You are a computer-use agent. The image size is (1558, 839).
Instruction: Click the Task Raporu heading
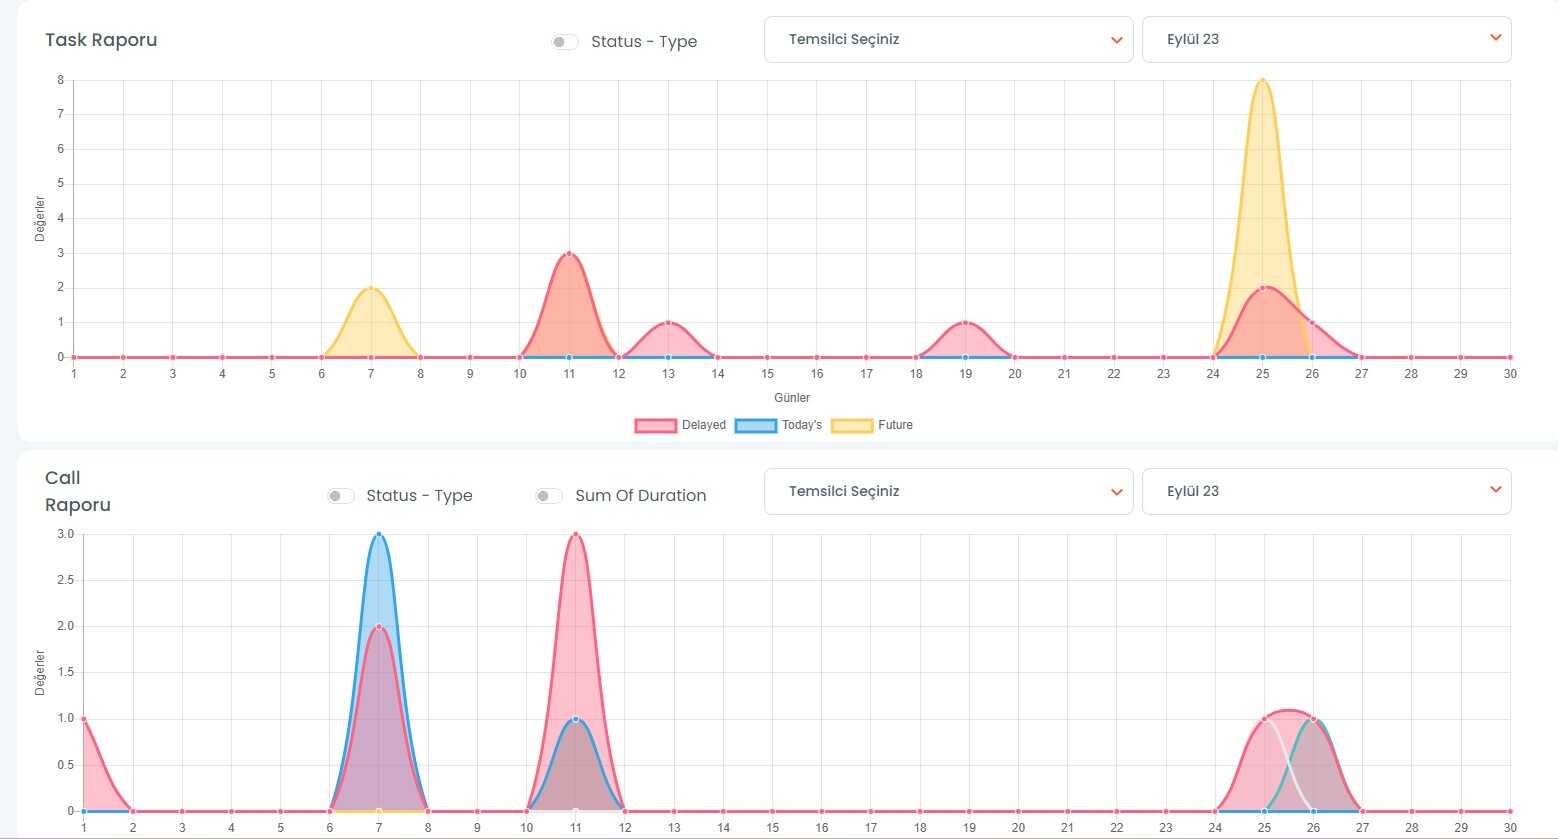(100, 40)
